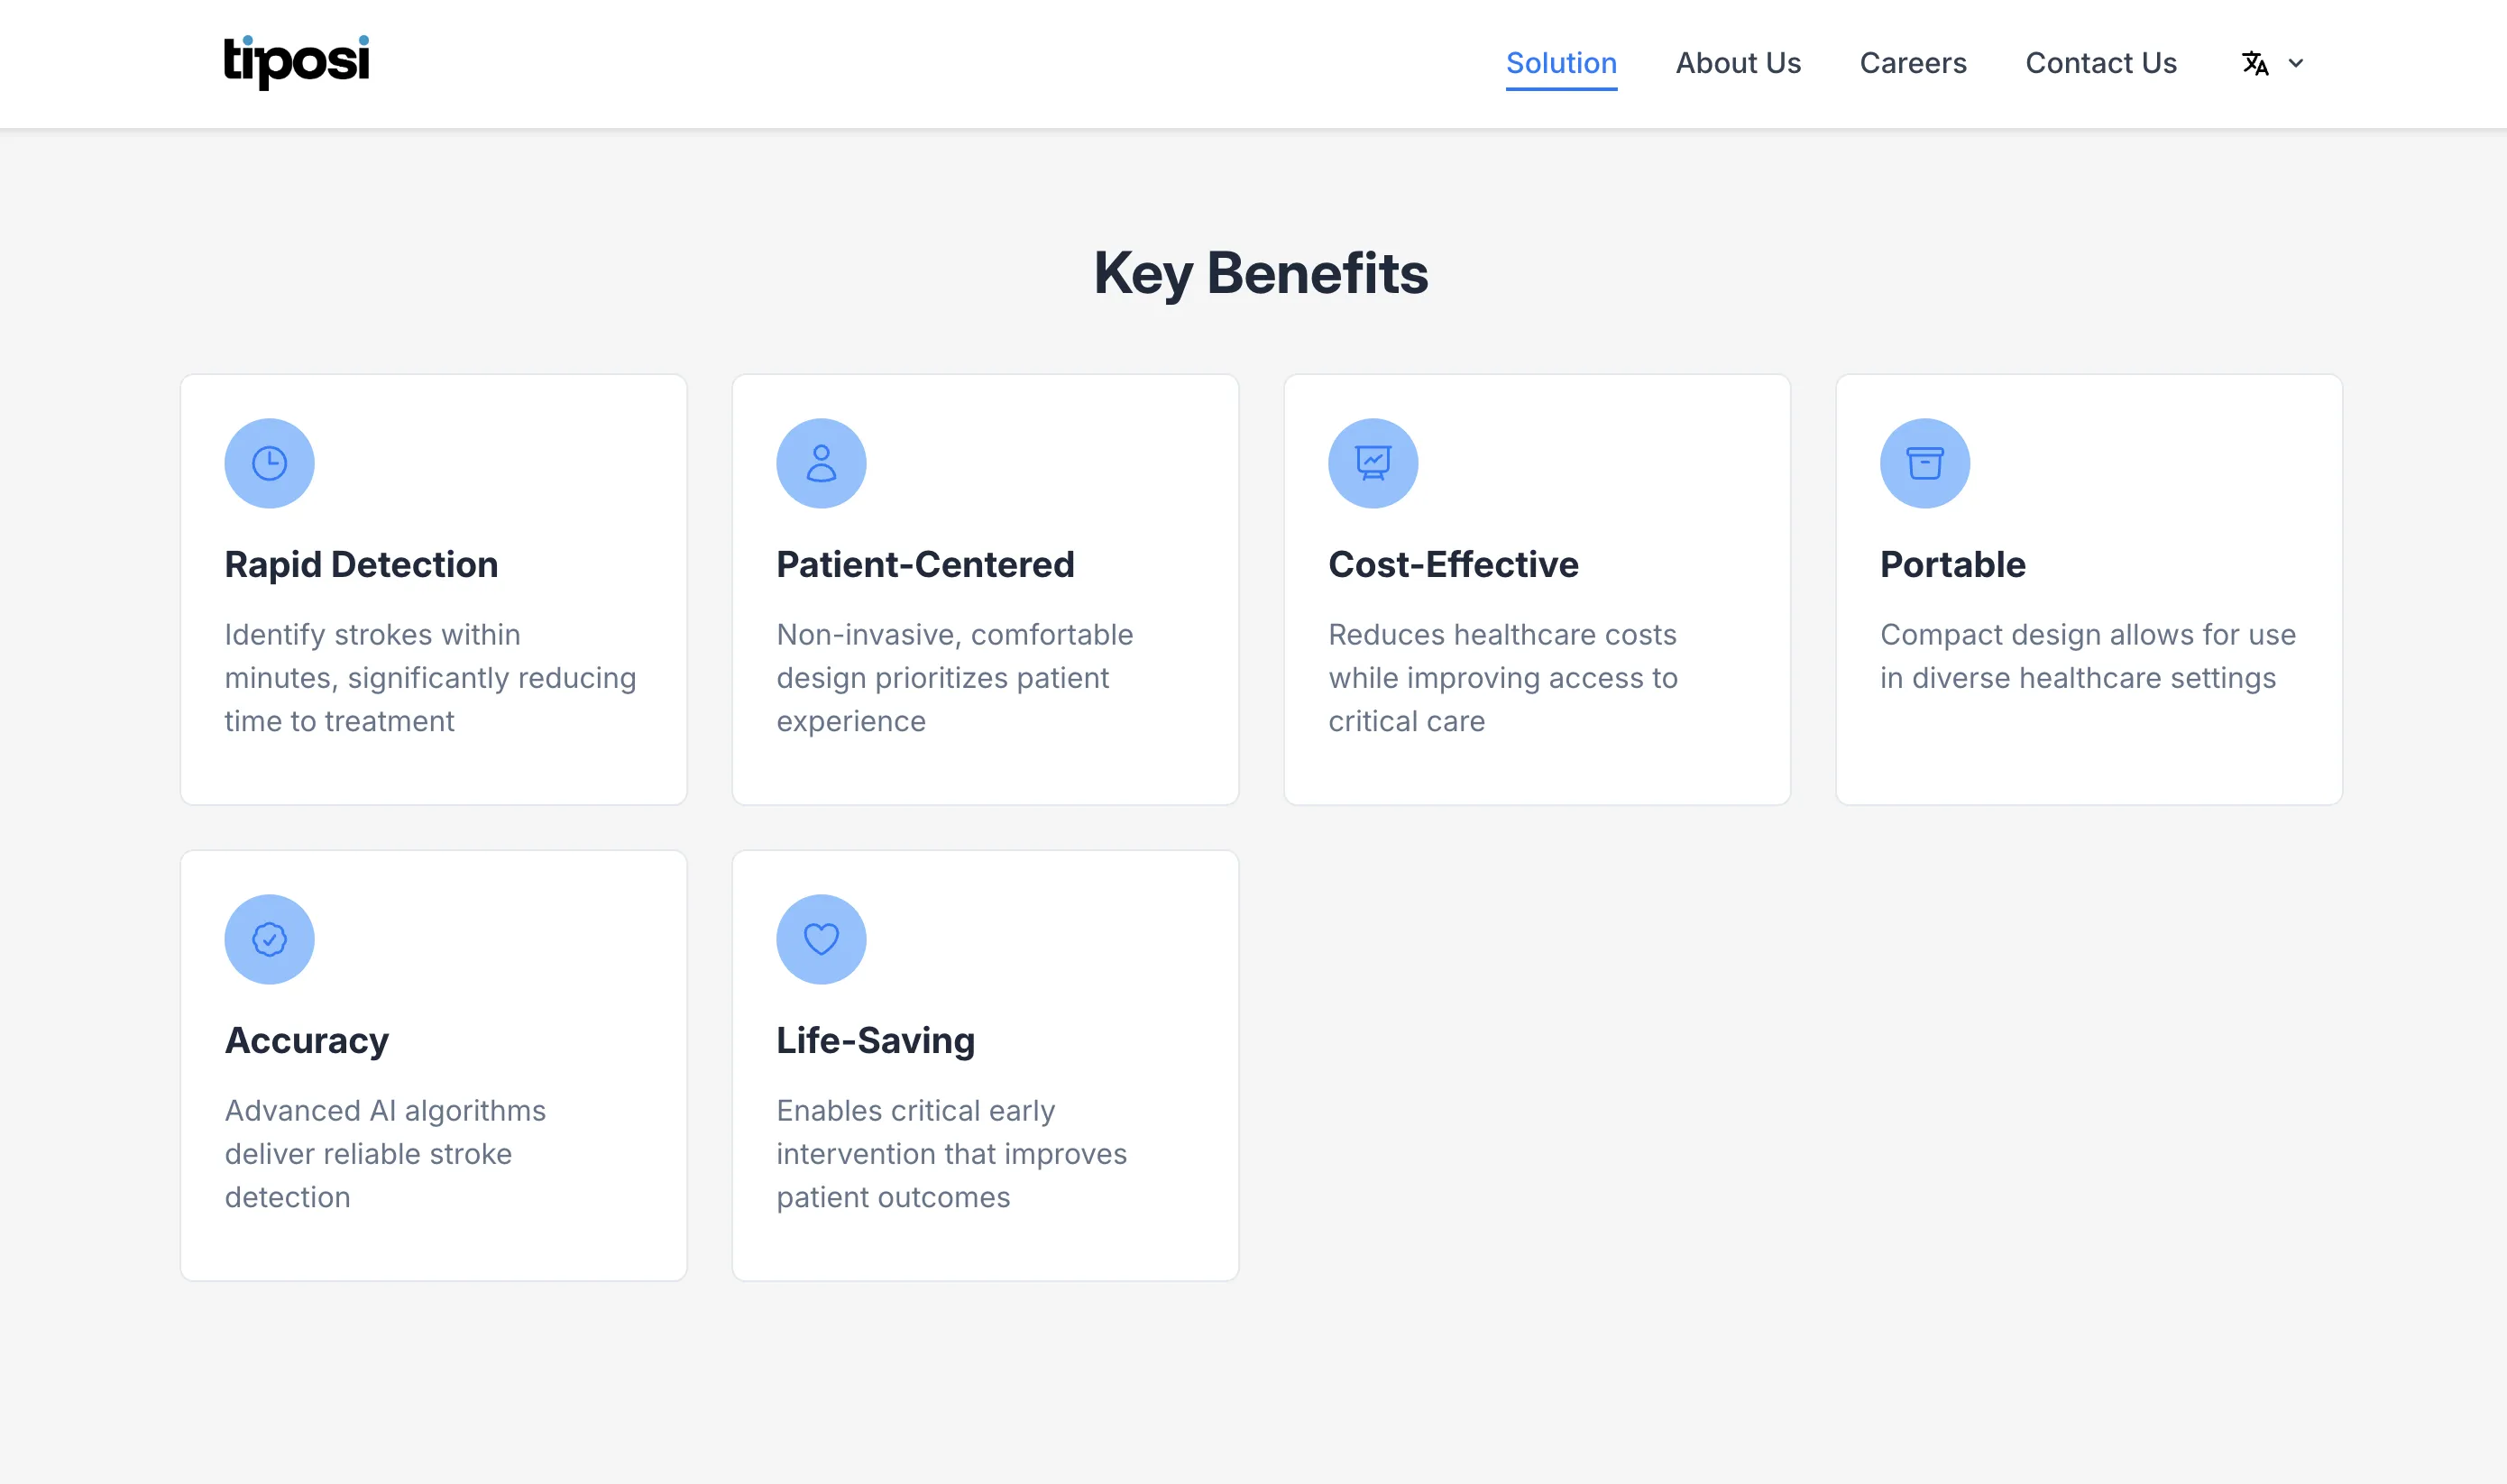Click the clock icon for Rapid Detection

pyautogui.click(x=269, y=463)
